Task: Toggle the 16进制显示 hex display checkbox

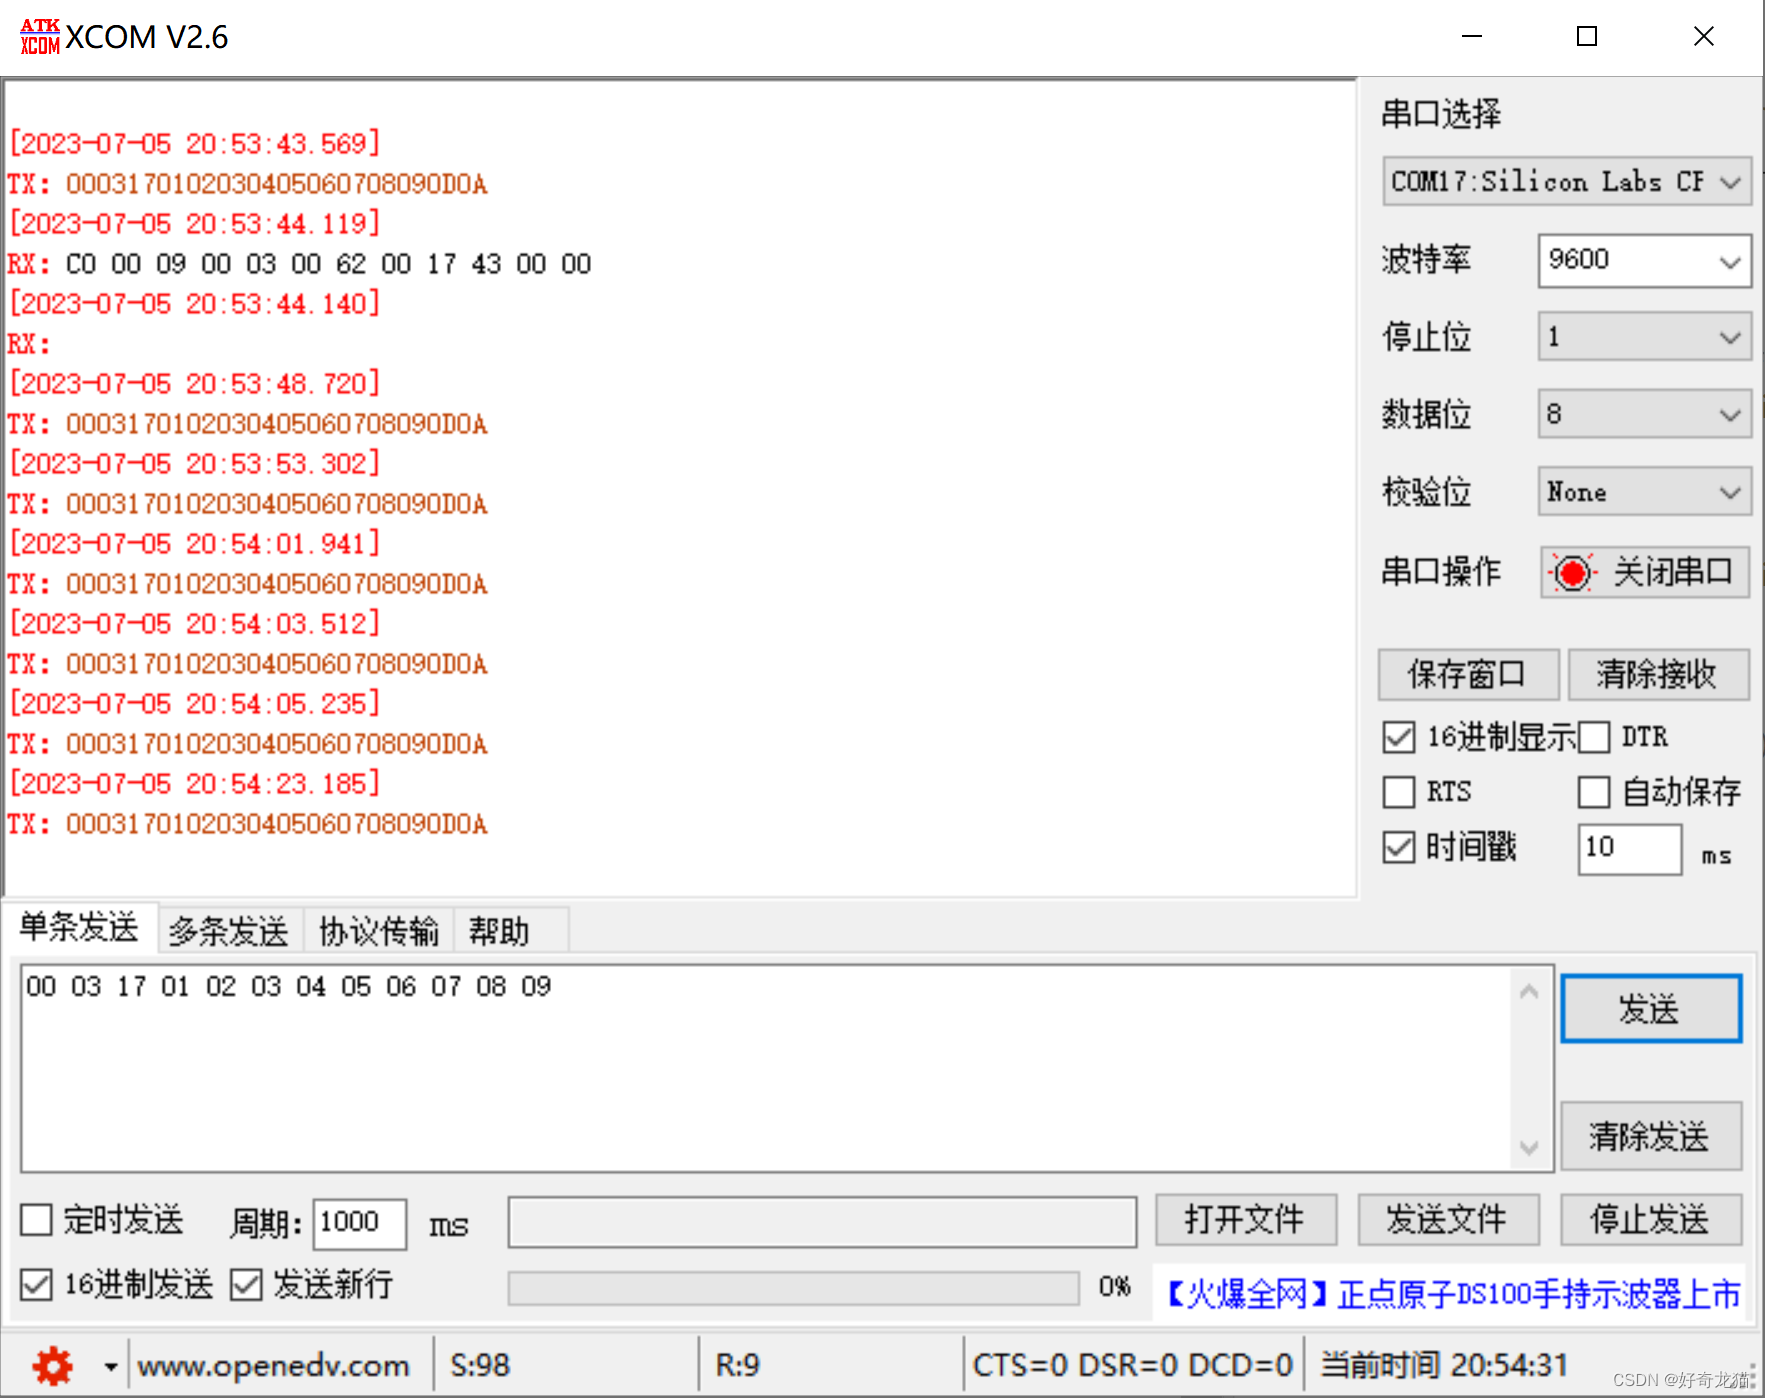Action: tap(1399, 737)
